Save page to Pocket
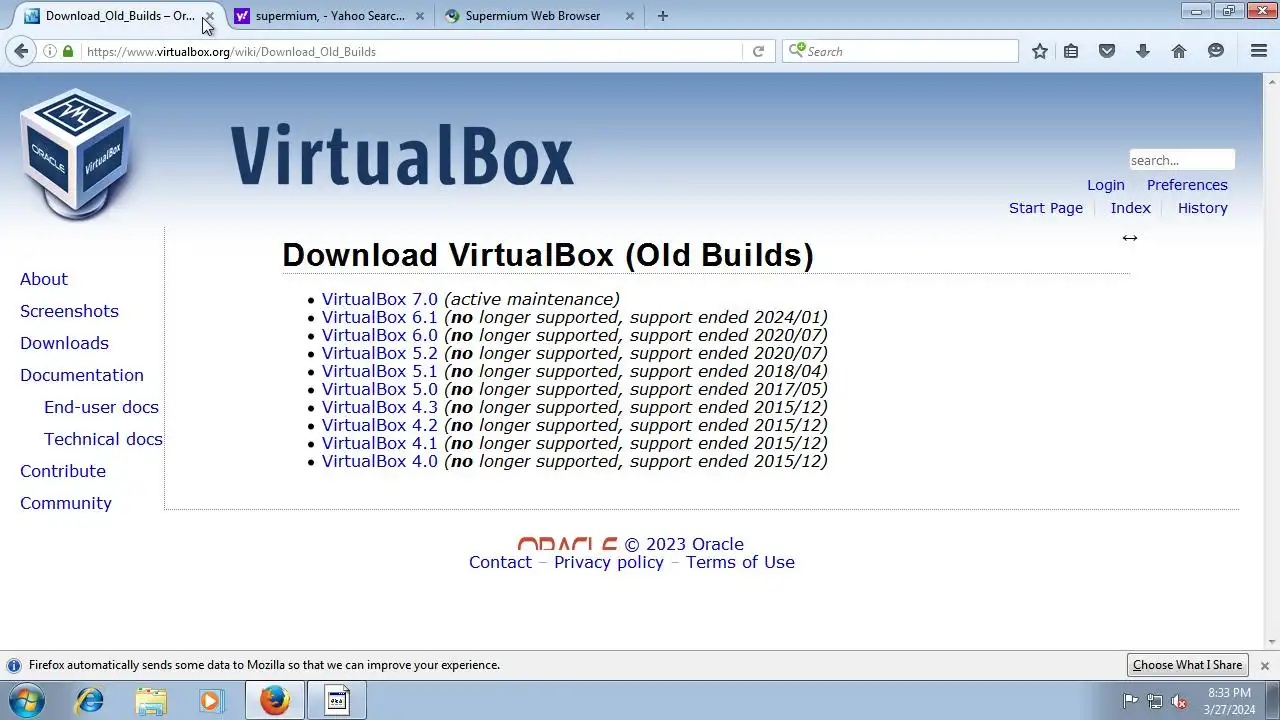1280x720 pixels. pyautogui.click(x=1107, y=51)
